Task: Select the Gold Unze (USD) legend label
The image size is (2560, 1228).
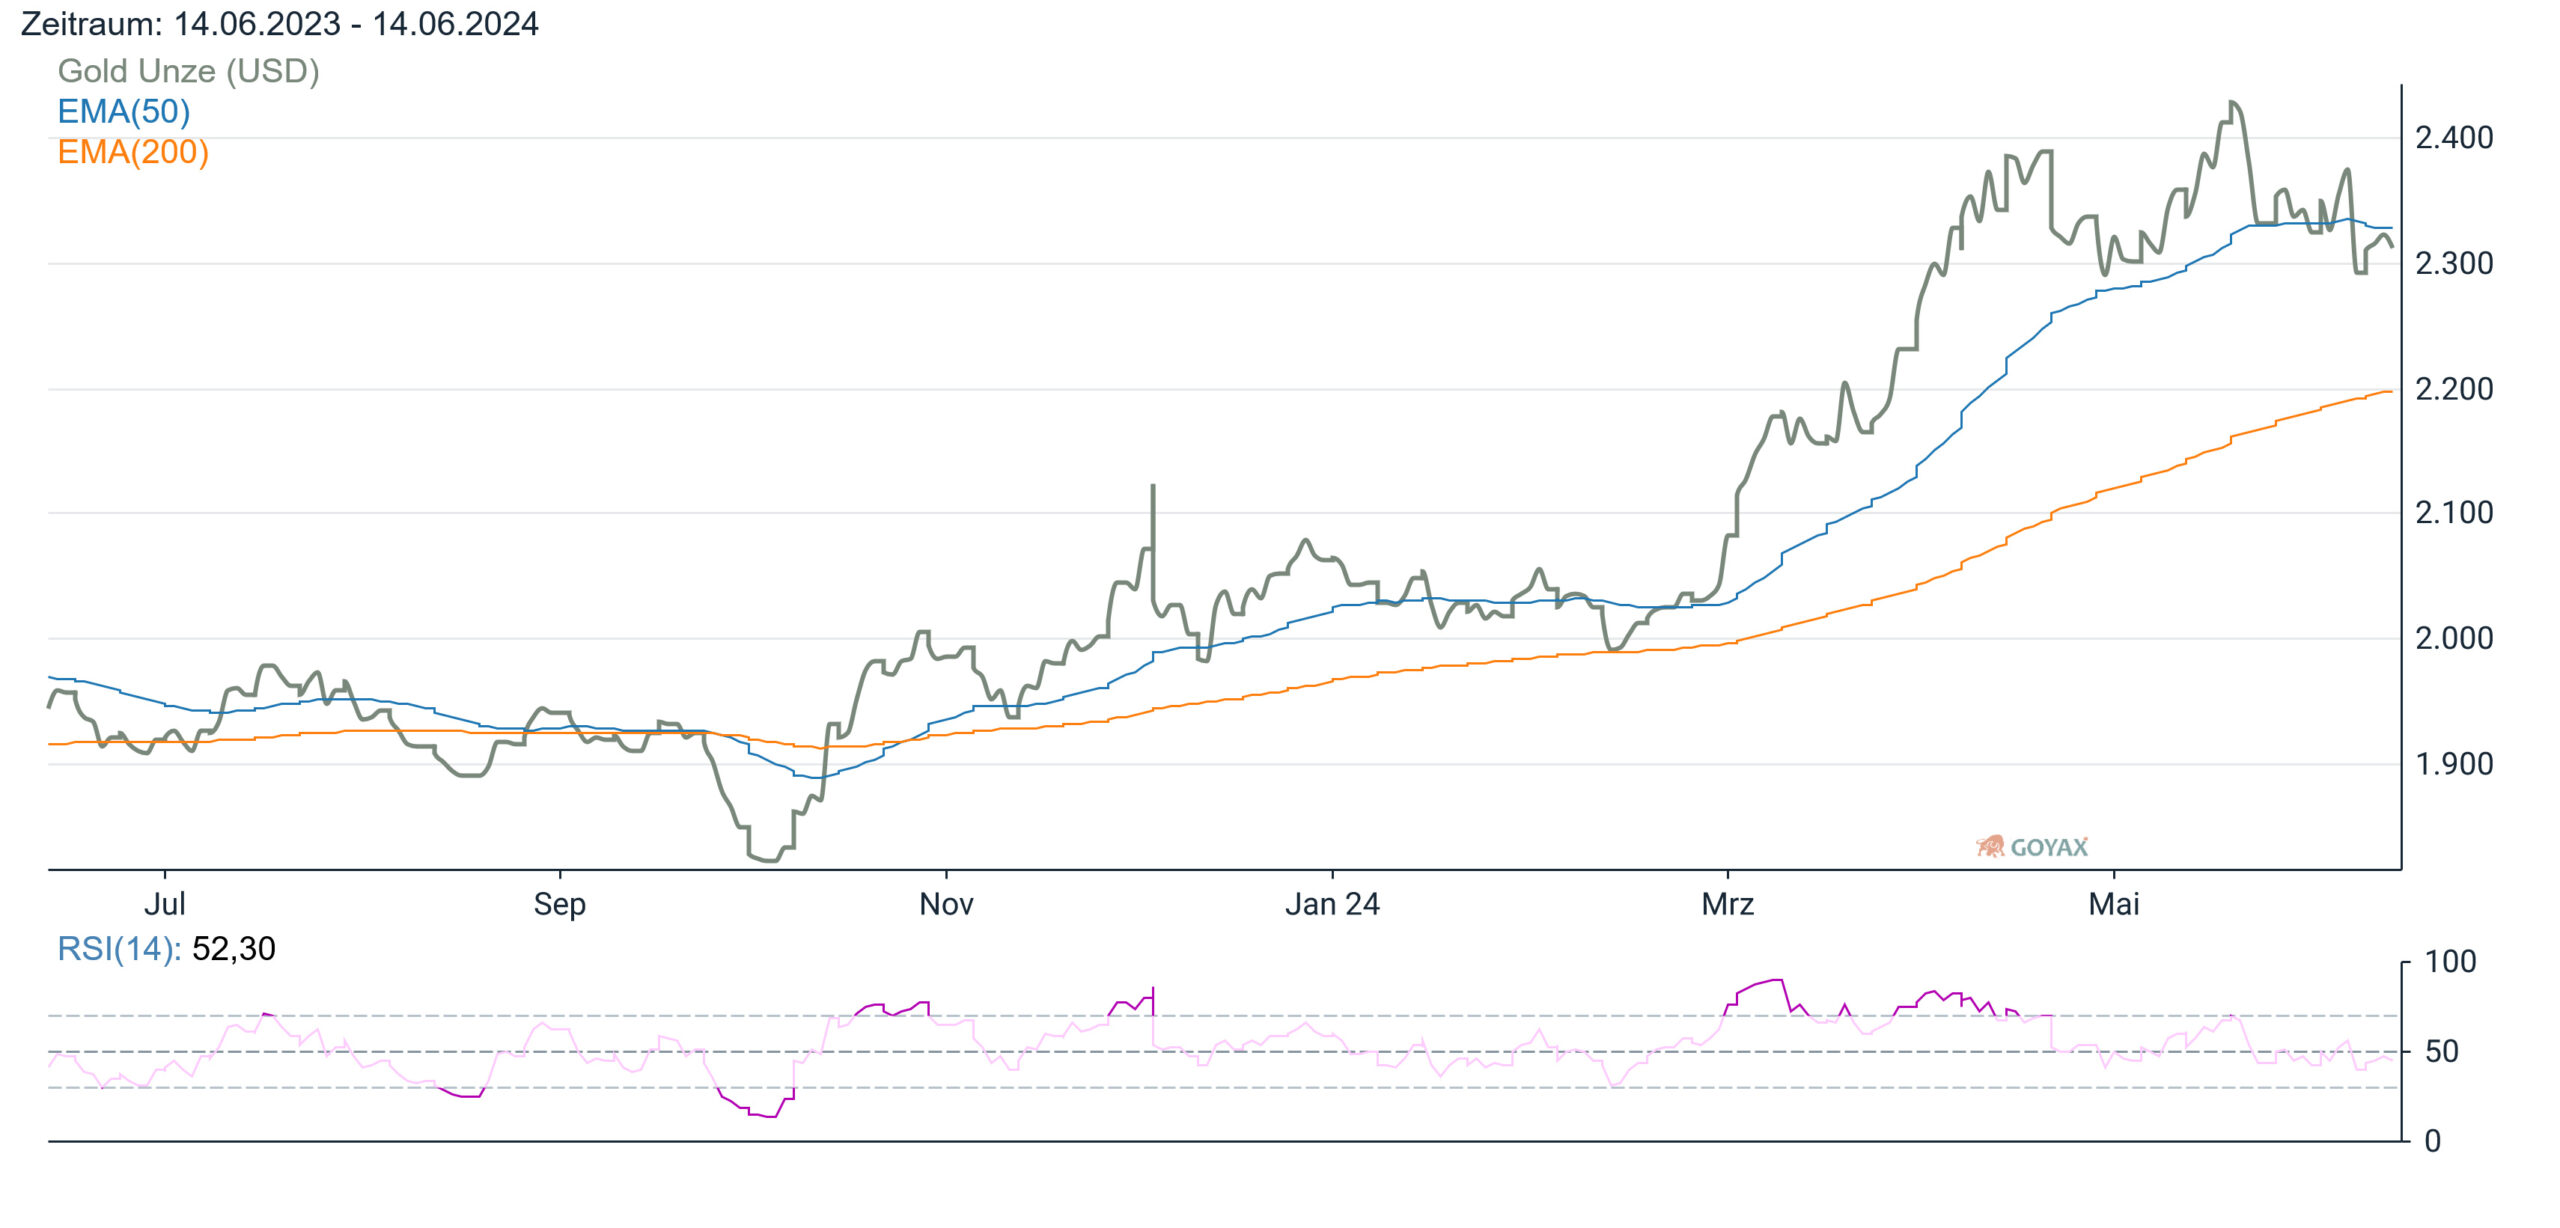Action: click(188, 71)
